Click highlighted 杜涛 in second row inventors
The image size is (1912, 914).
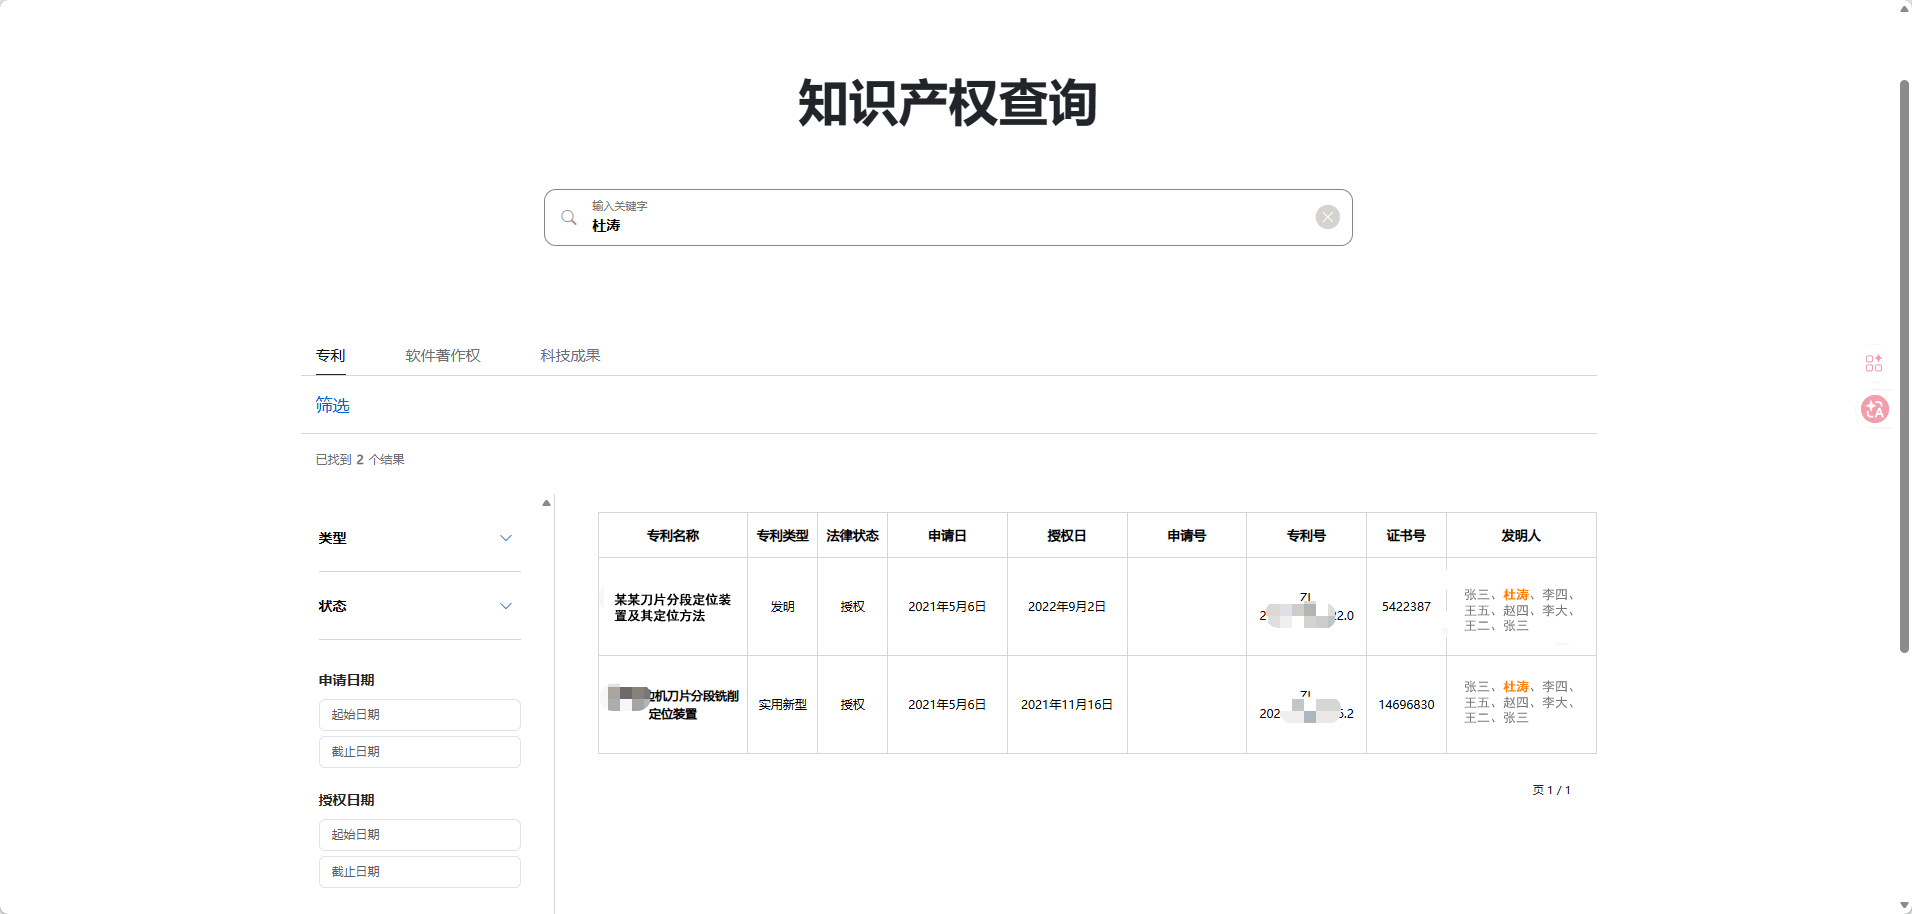tap(1516, 687)
